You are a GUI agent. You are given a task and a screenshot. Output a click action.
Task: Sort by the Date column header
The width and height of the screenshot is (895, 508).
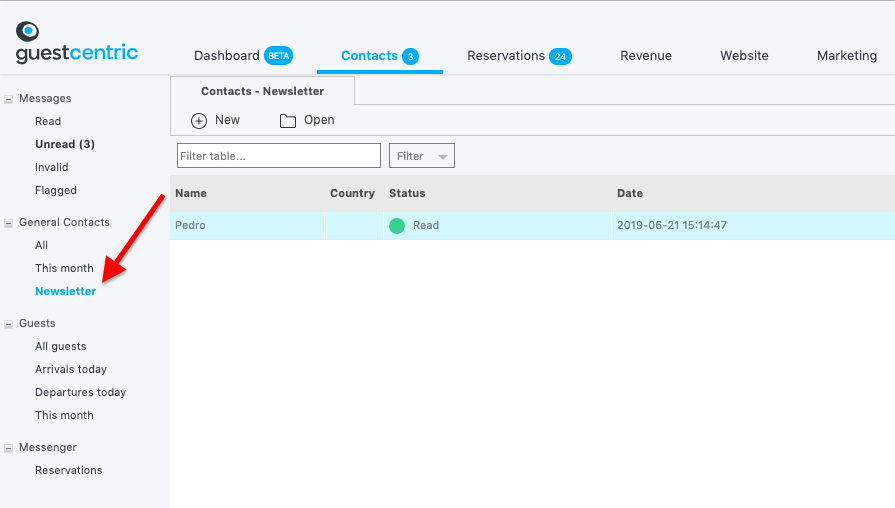[630, 193]
